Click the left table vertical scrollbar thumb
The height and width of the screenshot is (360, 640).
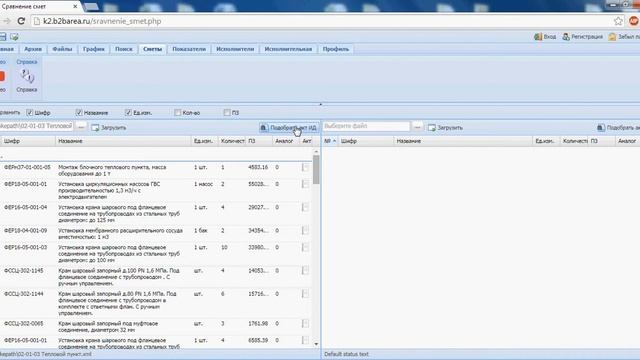pos(316,169)
